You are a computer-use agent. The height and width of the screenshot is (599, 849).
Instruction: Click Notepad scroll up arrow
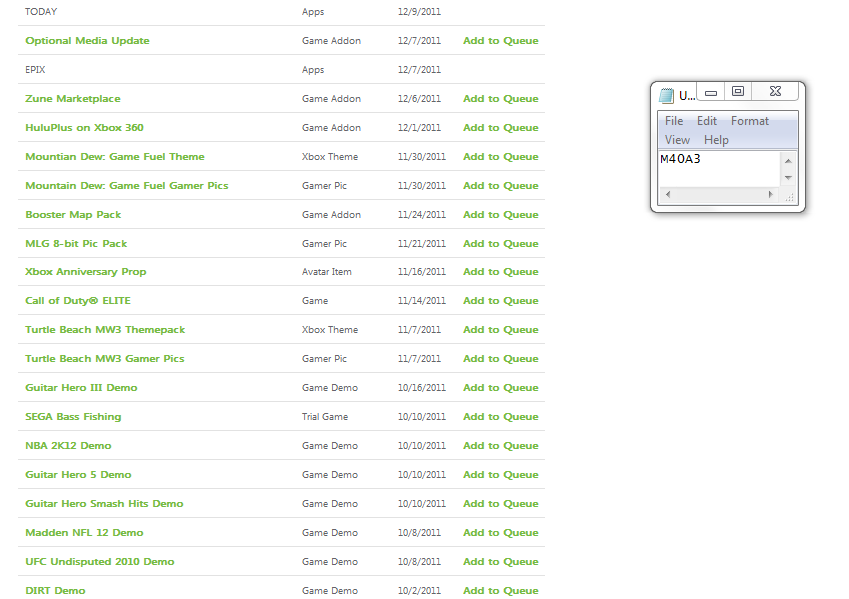[788, 161]
